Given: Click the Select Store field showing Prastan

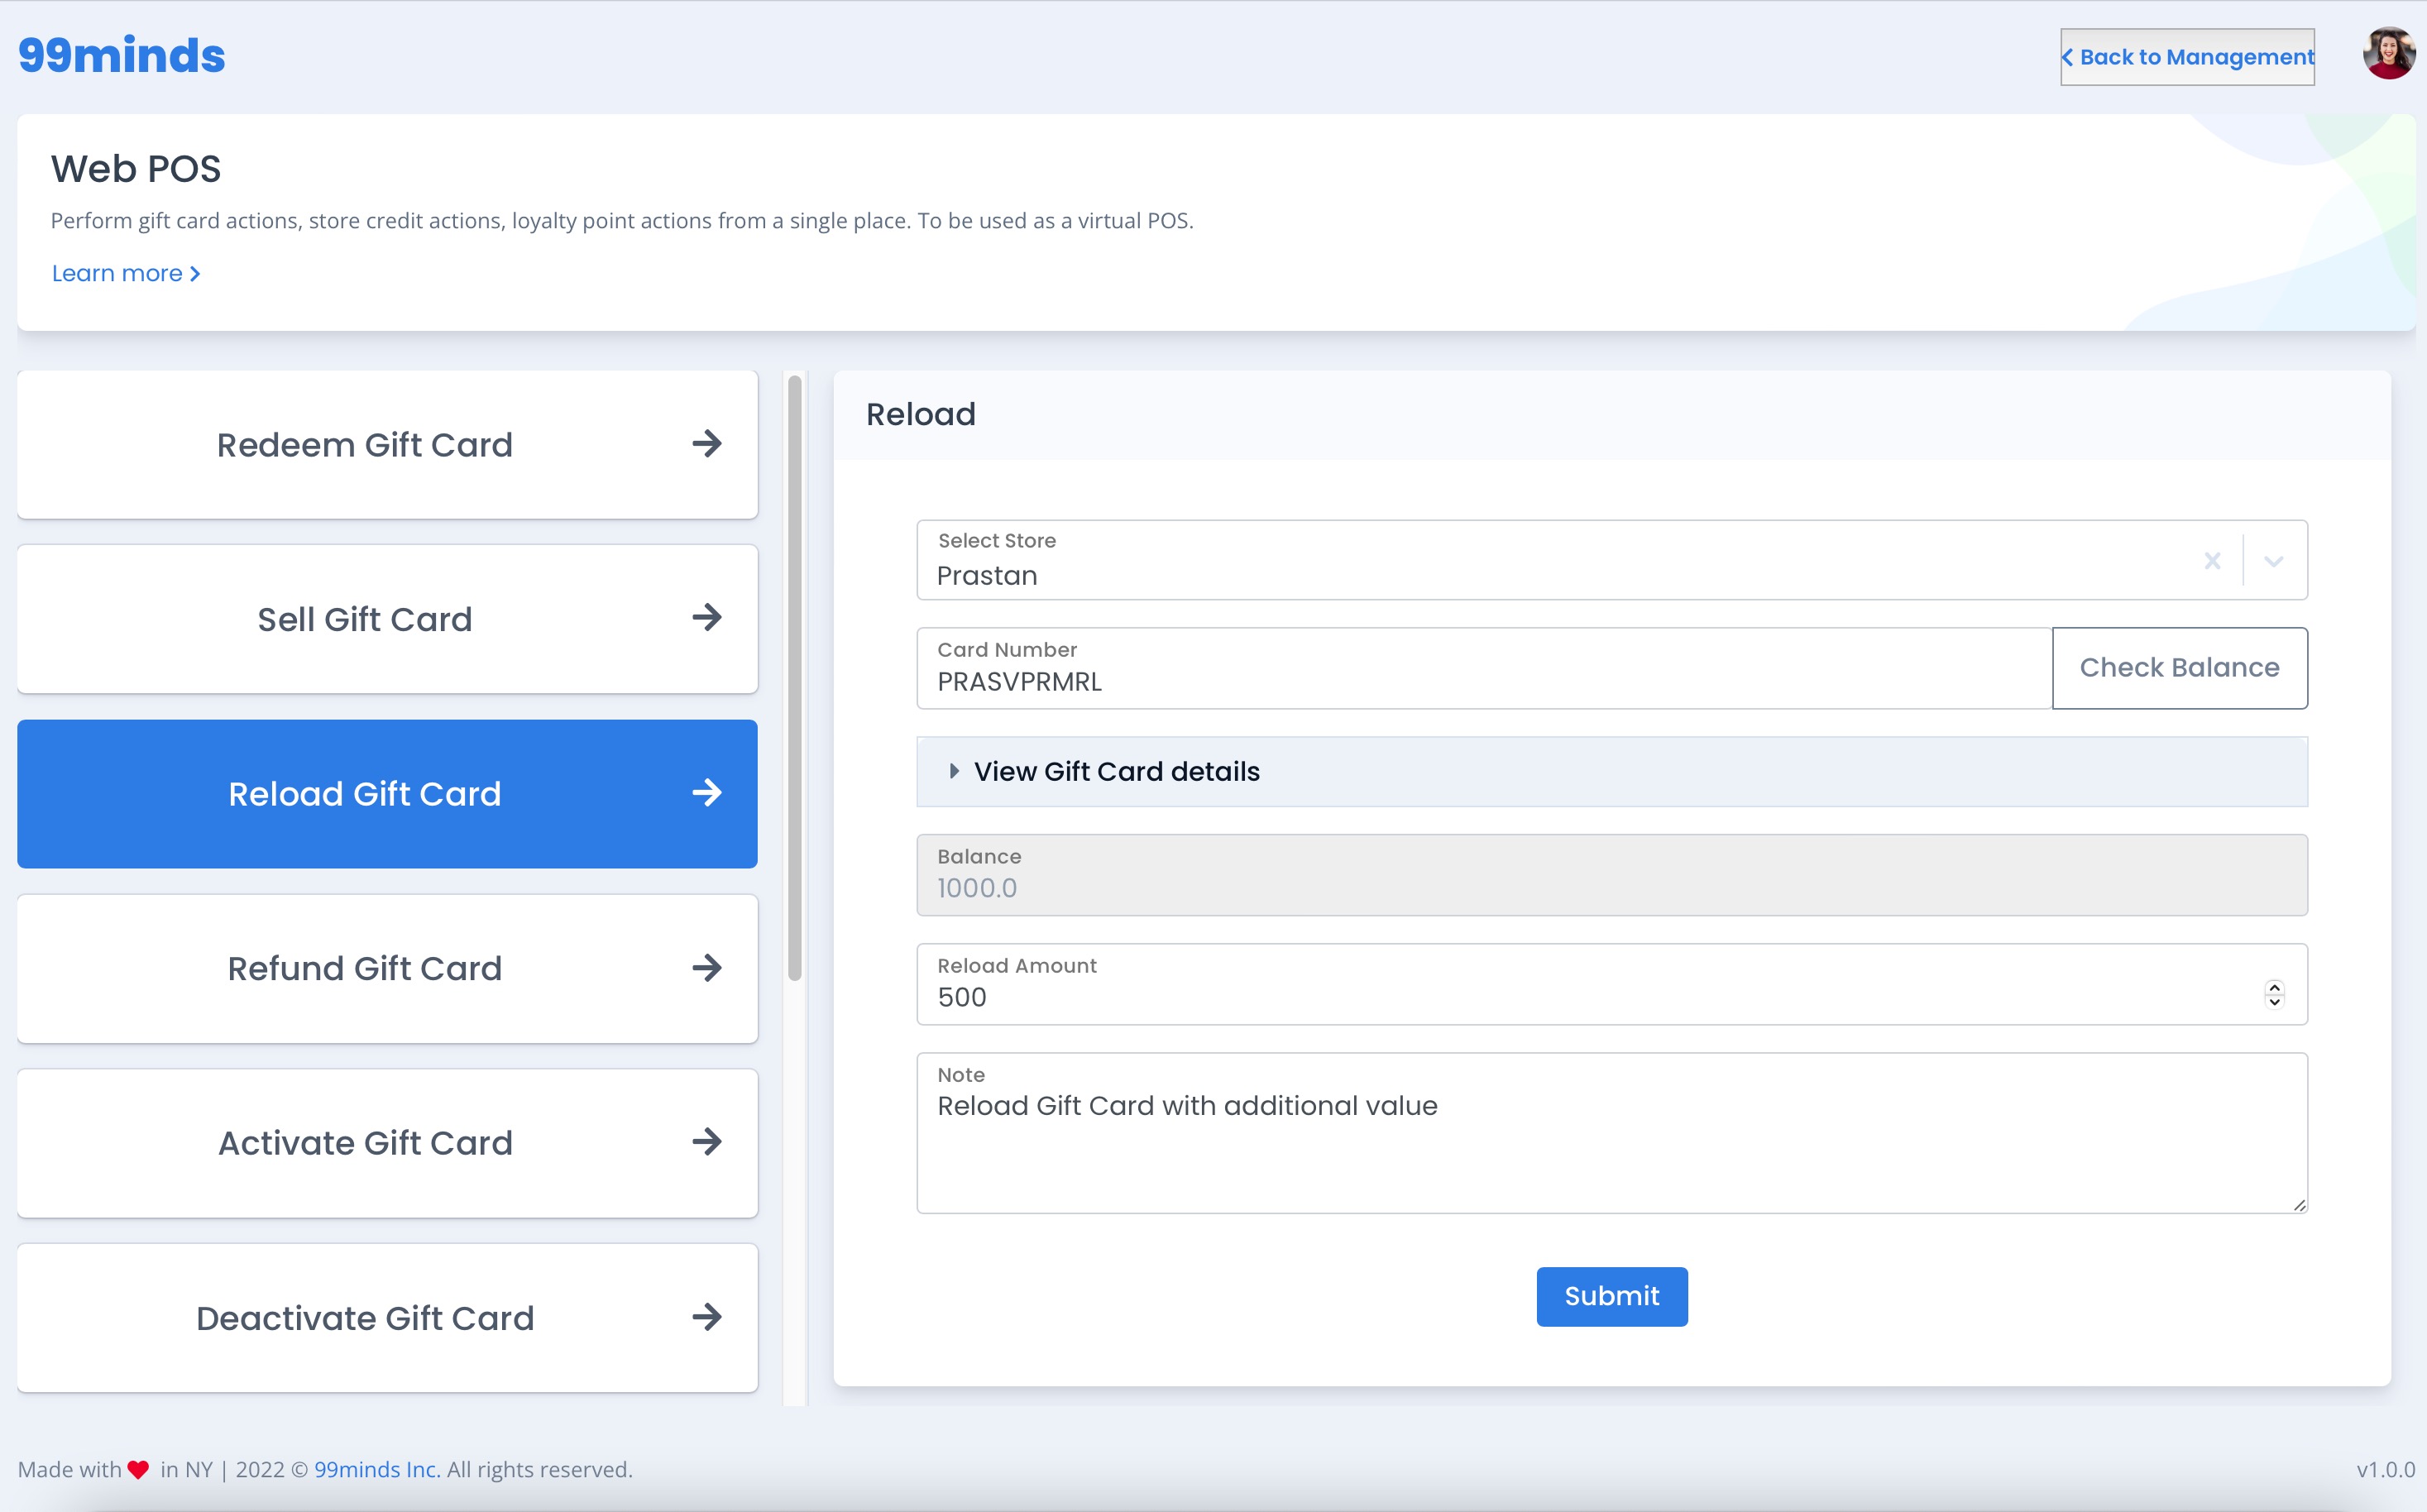Looking at the screenshot, I should (x=1612, y=560).
